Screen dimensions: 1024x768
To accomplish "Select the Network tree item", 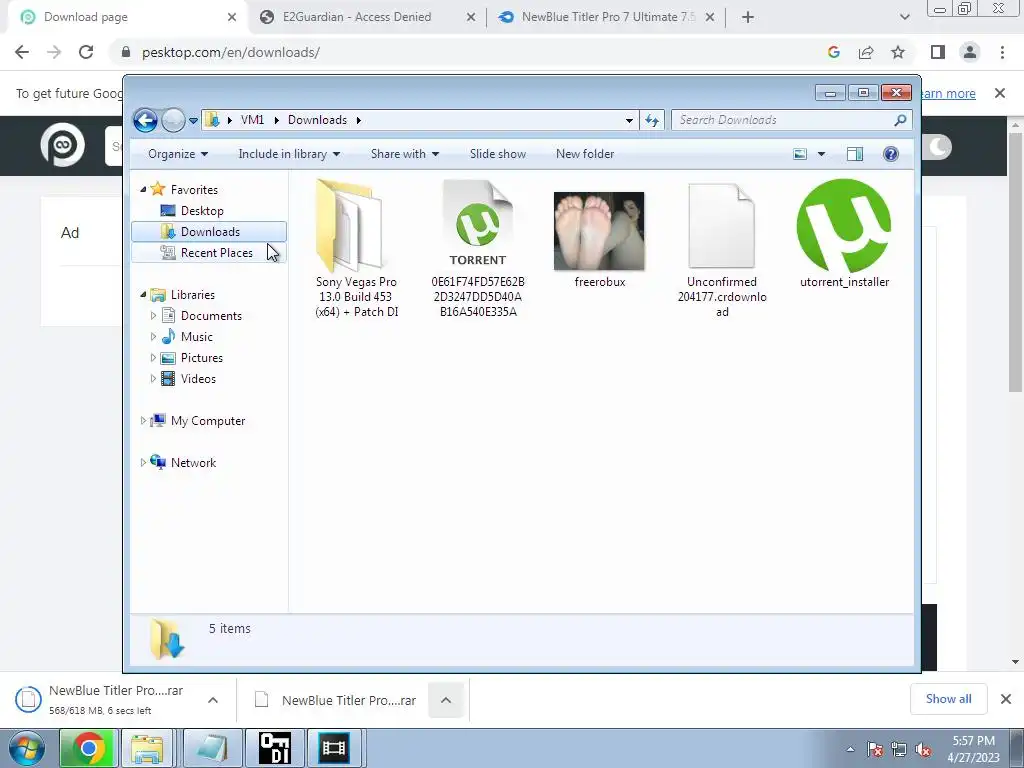I will [x=193, y=463].
